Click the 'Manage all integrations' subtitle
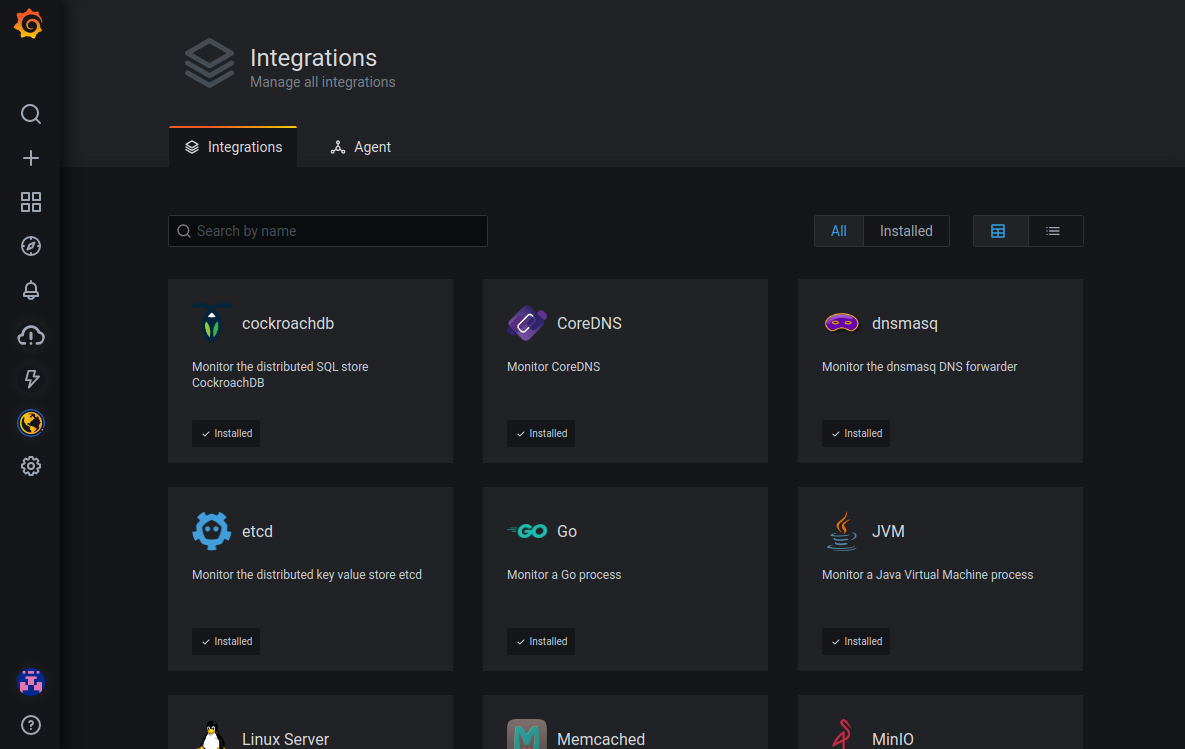The image size is (1185, 749). [323, 82]
